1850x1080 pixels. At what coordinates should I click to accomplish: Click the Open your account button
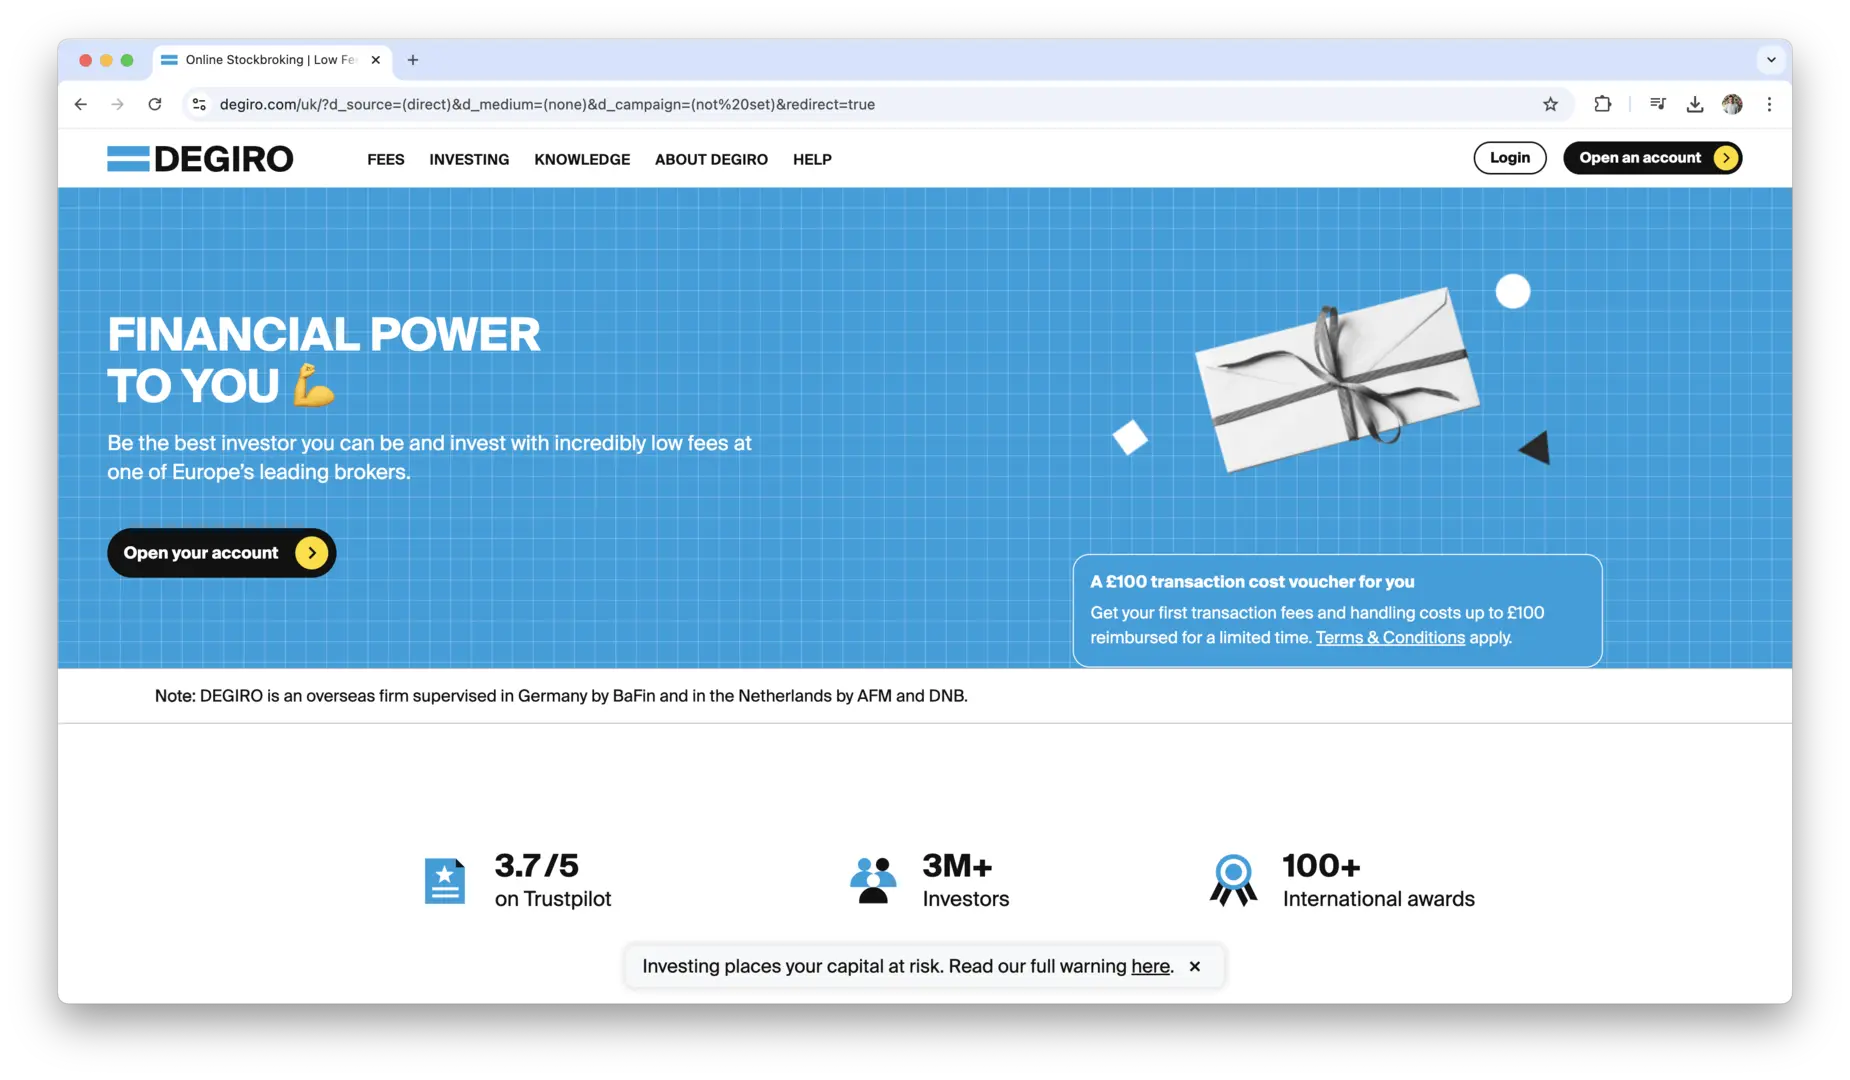click(221, 553)
